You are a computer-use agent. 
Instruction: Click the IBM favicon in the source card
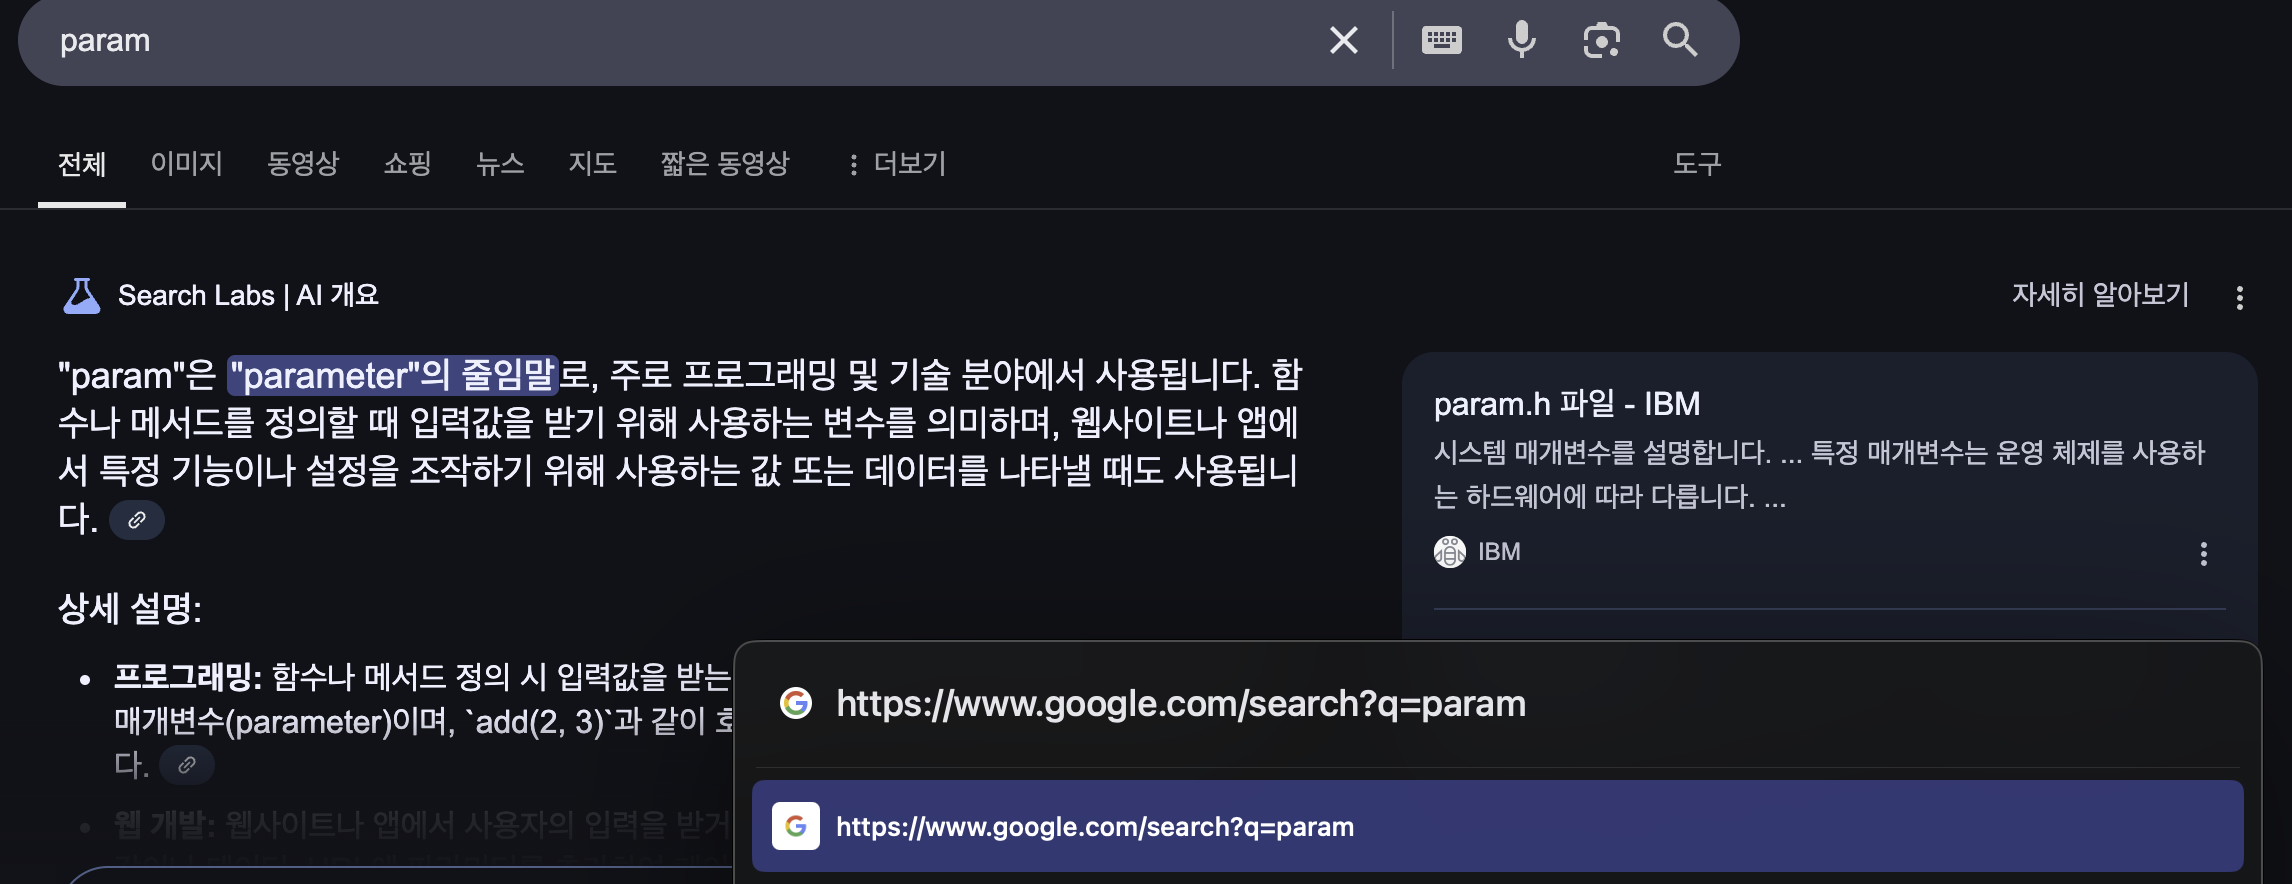tap(1450, 552)
